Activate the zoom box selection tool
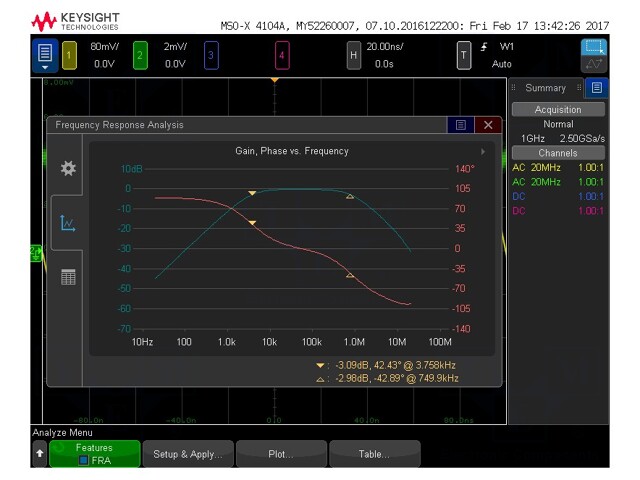Image resolution: width=640 pixels, height=480 pixels. (594, 47)
